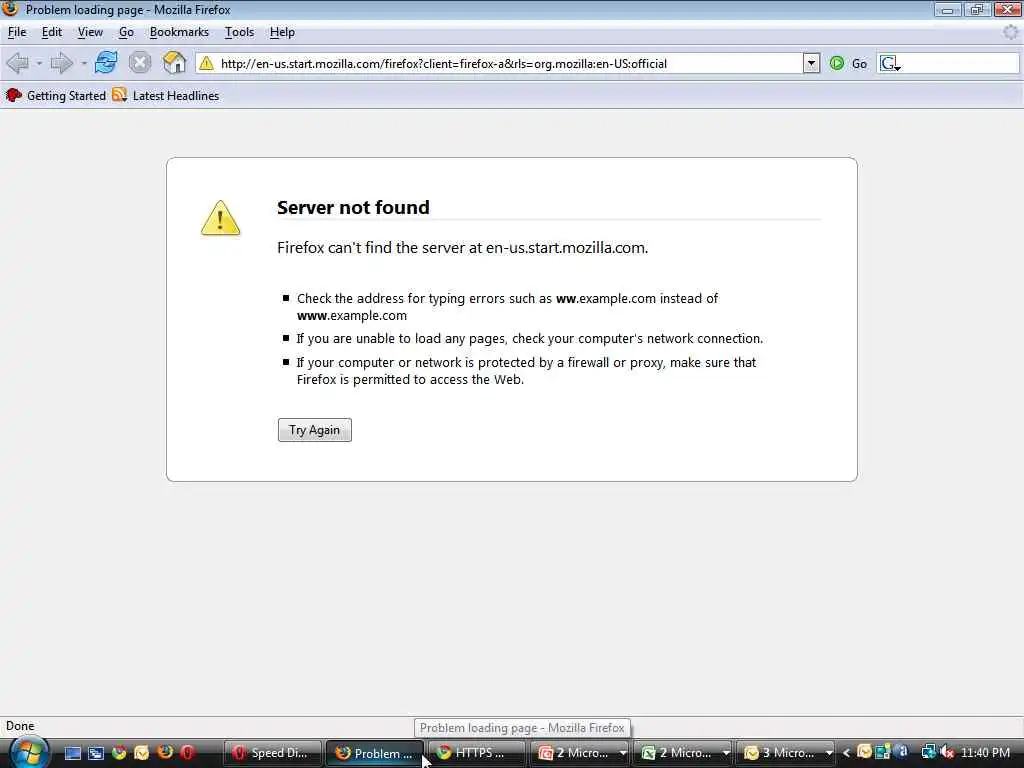Click the muted volume tray icon

pyautogui.click(x=948, y=752)
